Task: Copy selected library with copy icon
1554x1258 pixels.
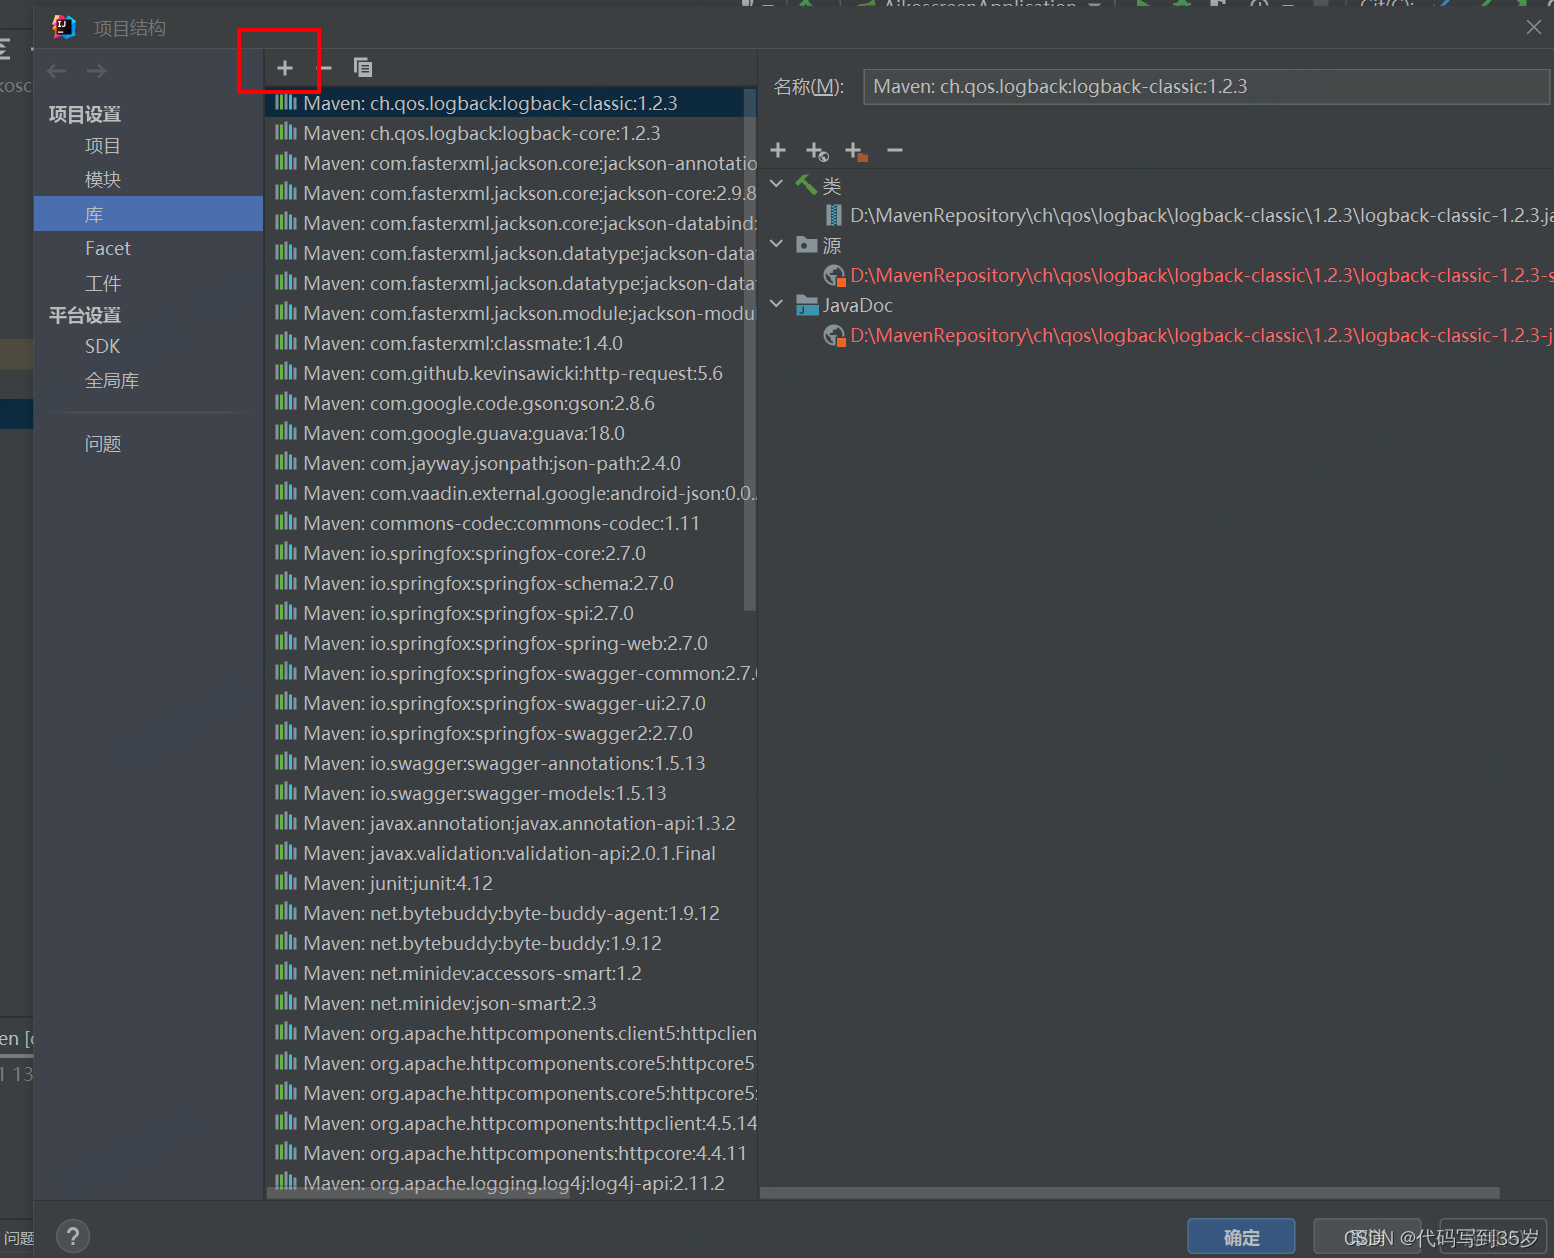Action: 363,68
